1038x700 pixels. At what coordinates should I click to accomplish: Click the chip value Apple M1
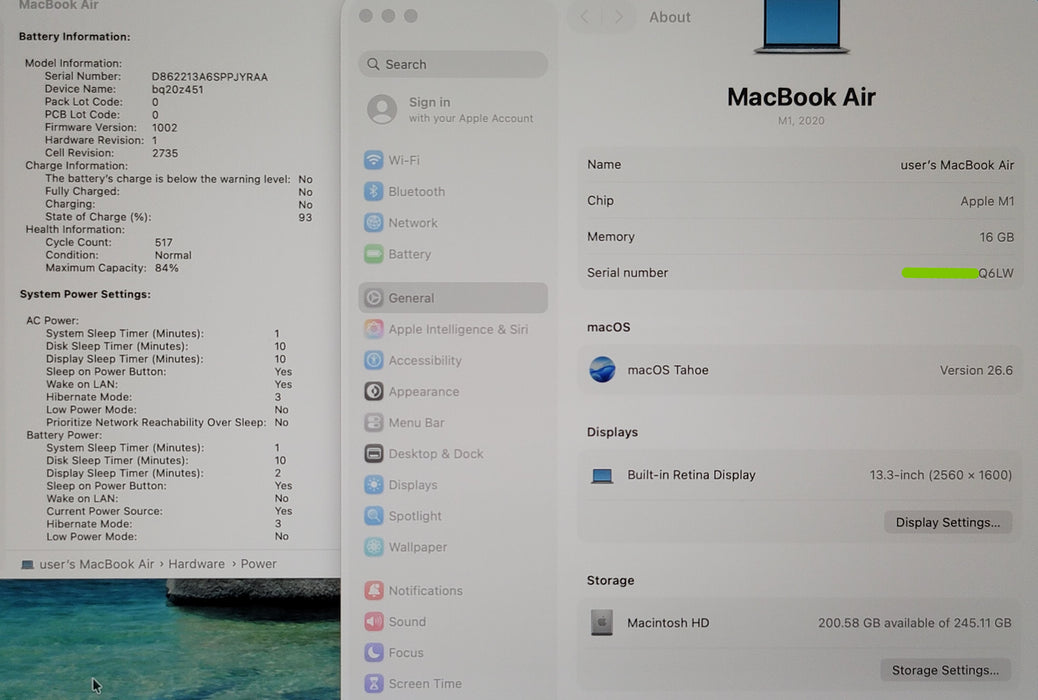click(x=987, y=201)
